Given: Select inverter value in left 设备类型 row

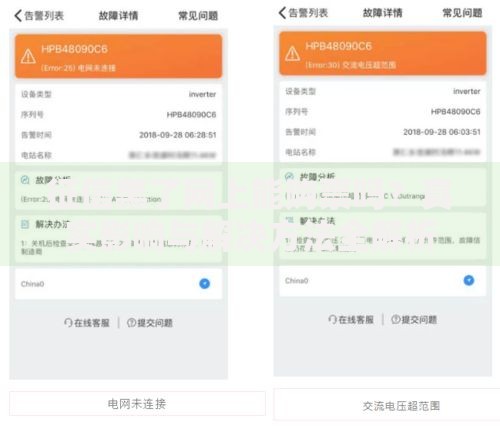Looking at the screenshot, I should 202,94.
